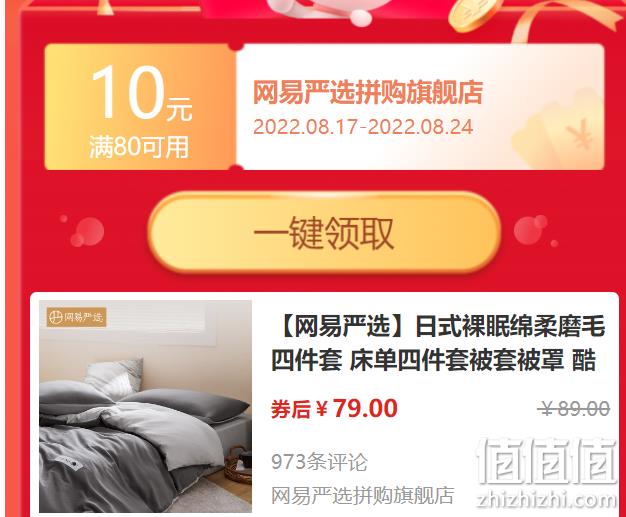Open the 日式裸眠绵柔磨毛四件套 product title
The height and width of the screenshot is (517, 626).
[438, 343]
